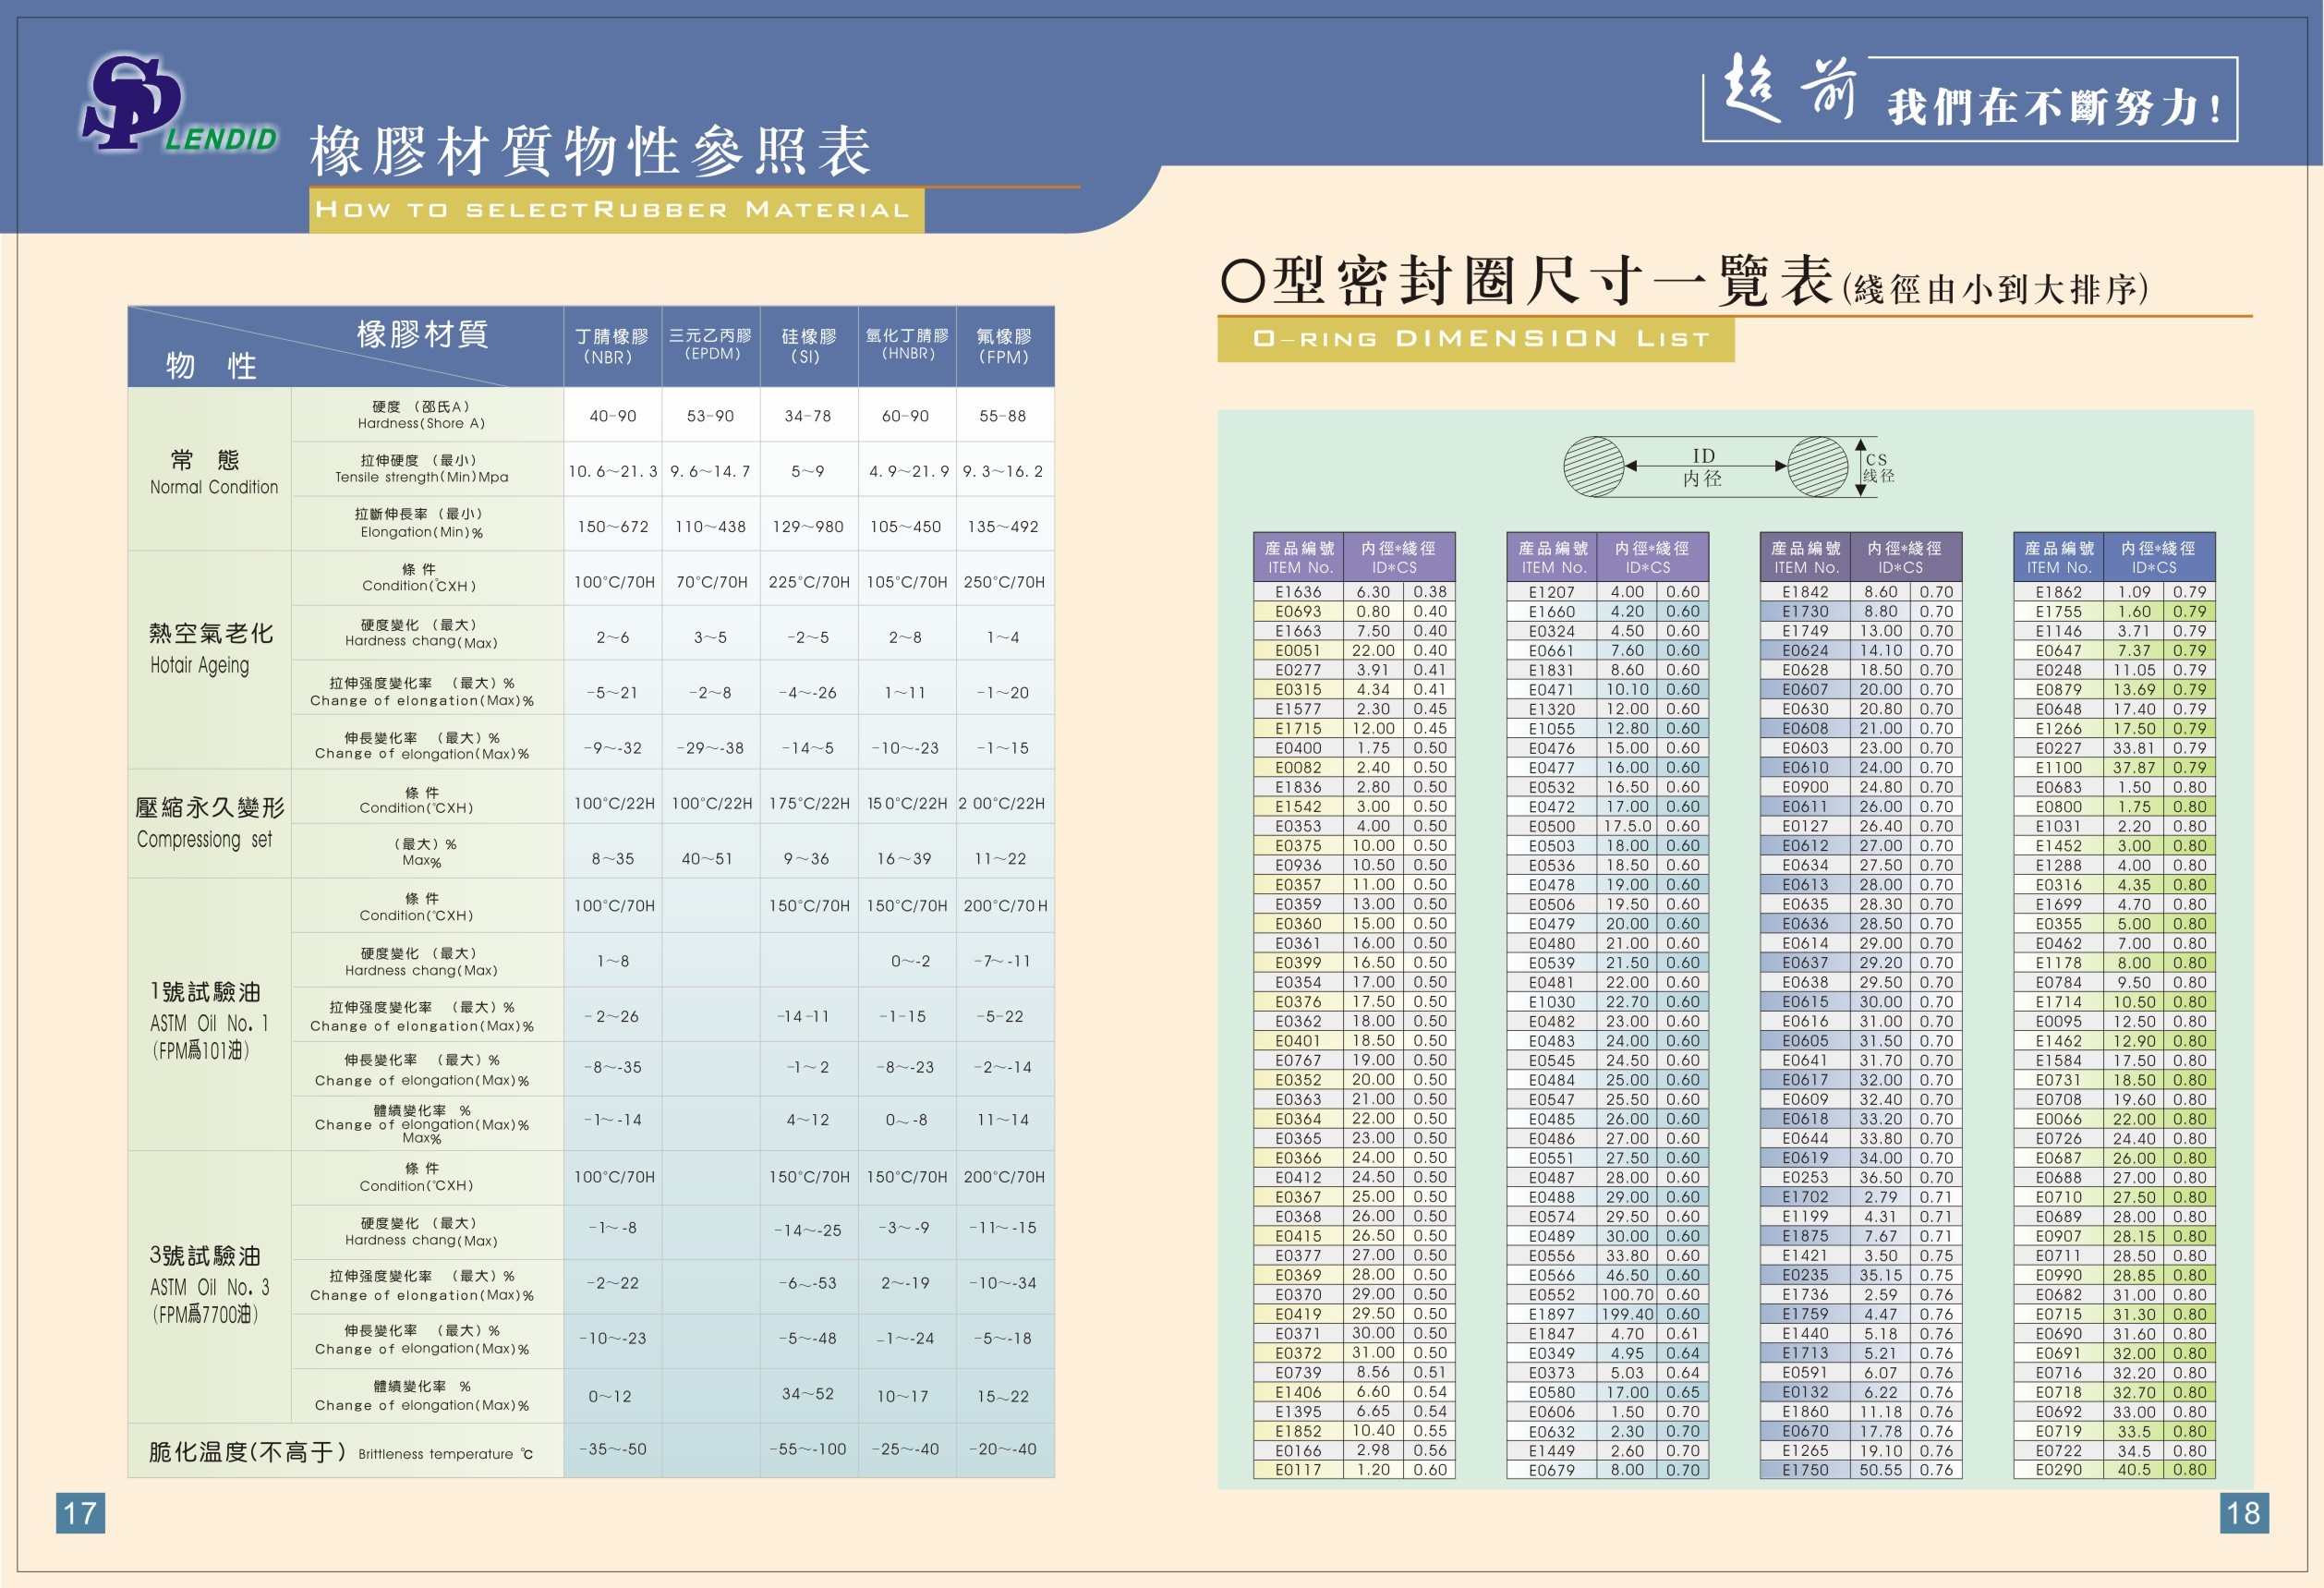Screen dimensions: 2324x1588
Task: Select brittleness value -35~-50
Action: coord(612,1449)
